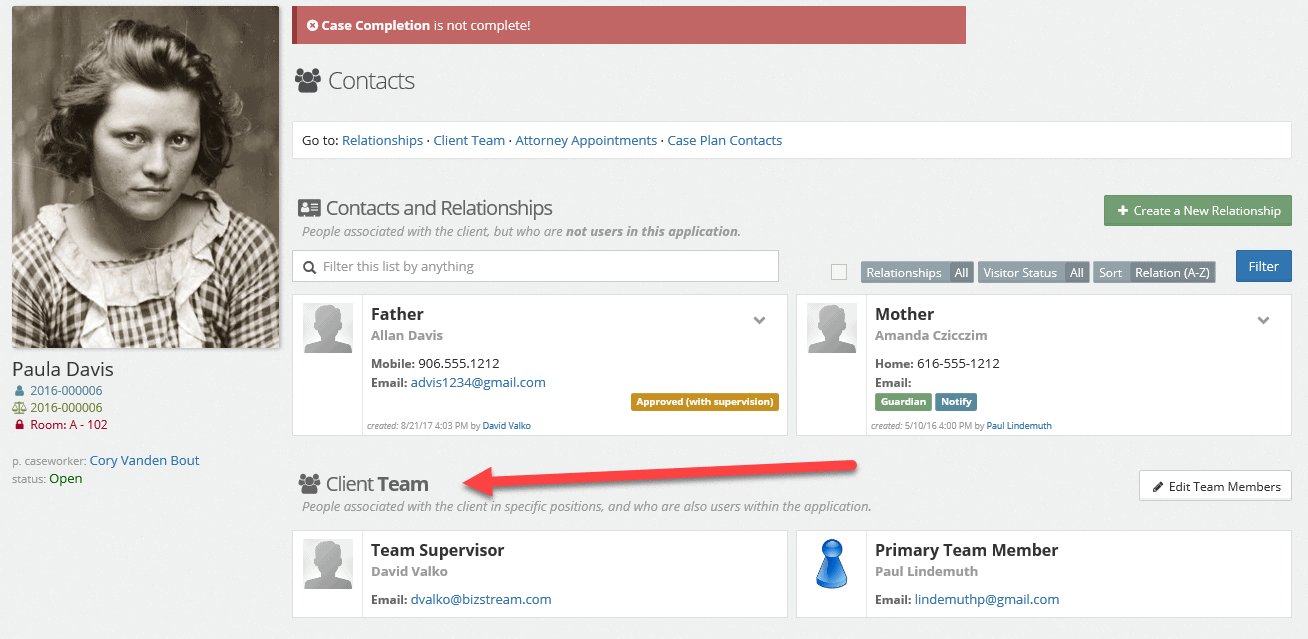
Task: Jump to Case Plan Contacts section link
Action: [725, 141]
